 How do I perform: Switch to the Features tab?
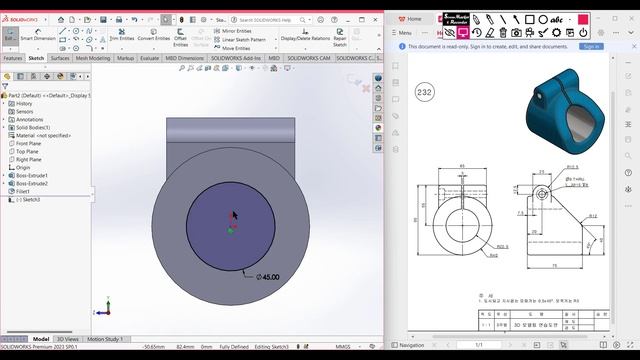[x=13, y=58]
